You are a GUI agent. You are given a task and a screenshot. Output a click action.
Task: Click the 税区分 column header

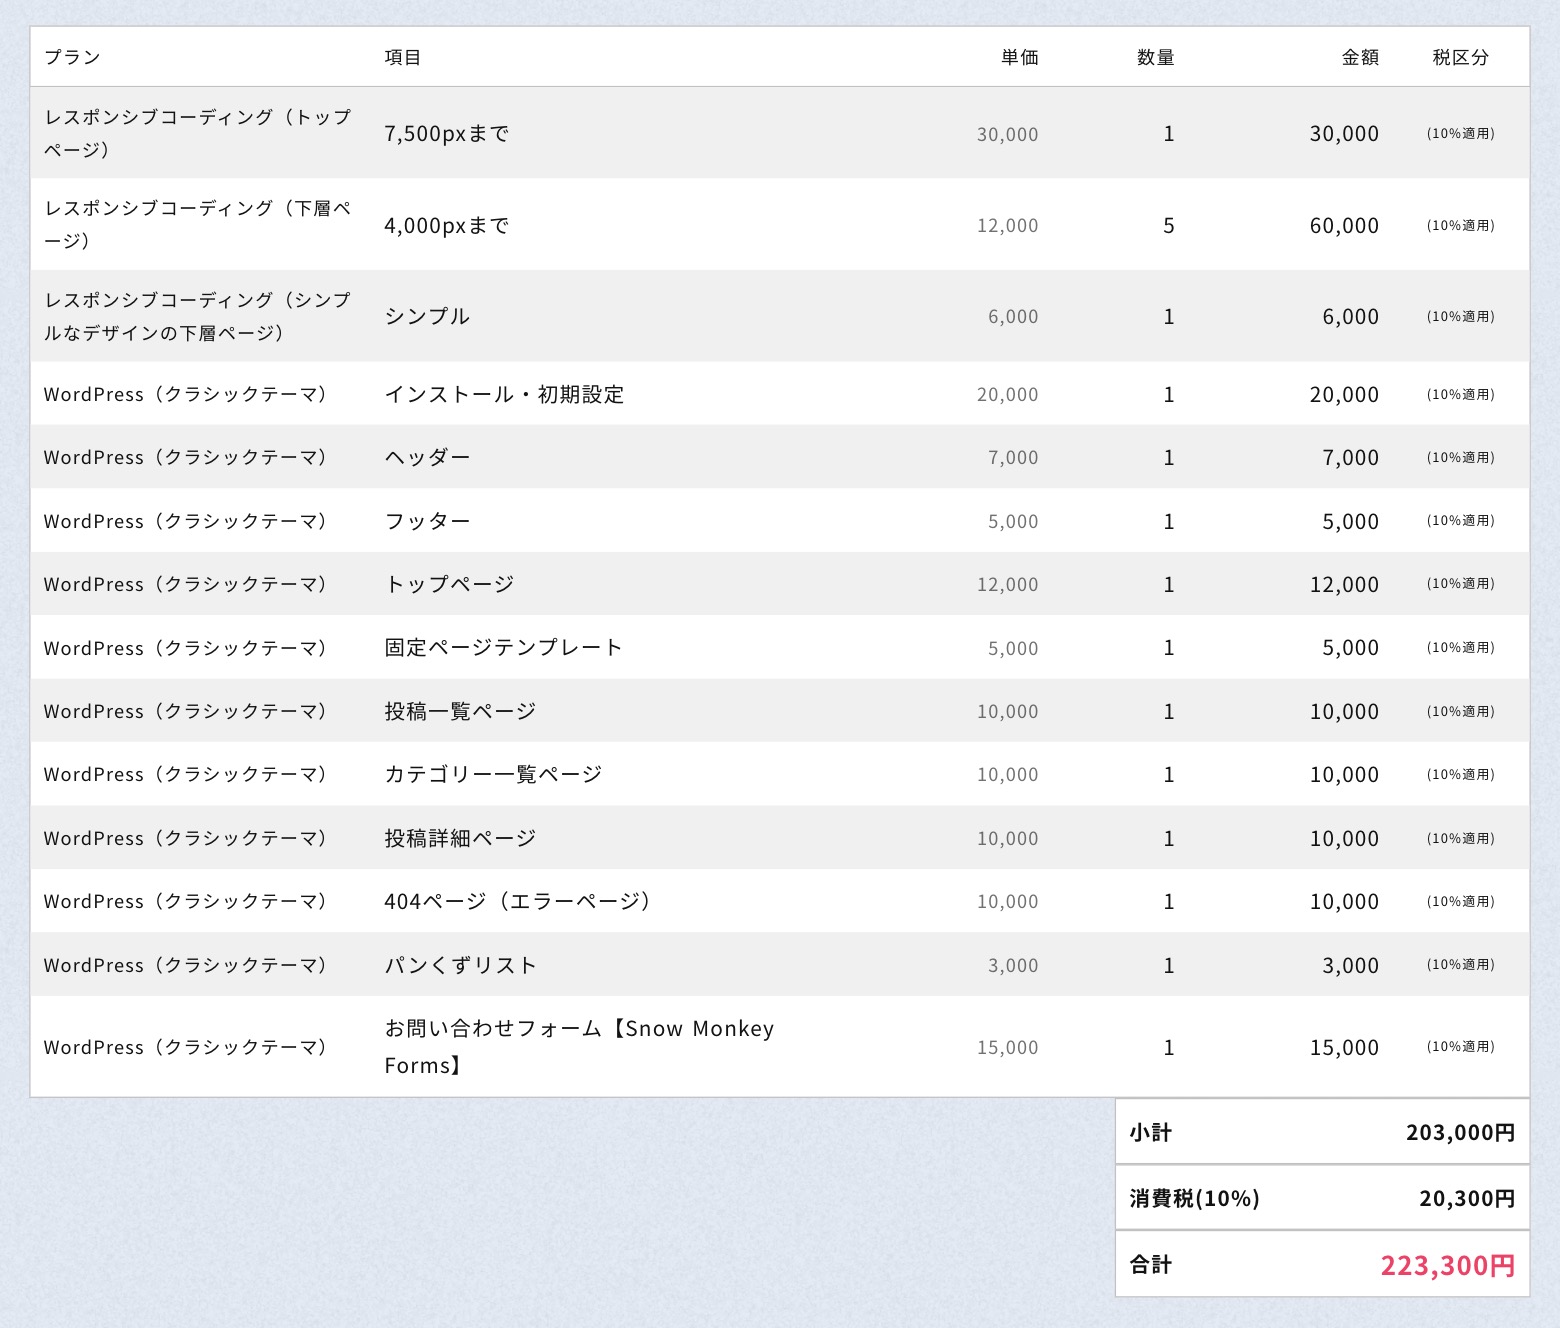1460,57
